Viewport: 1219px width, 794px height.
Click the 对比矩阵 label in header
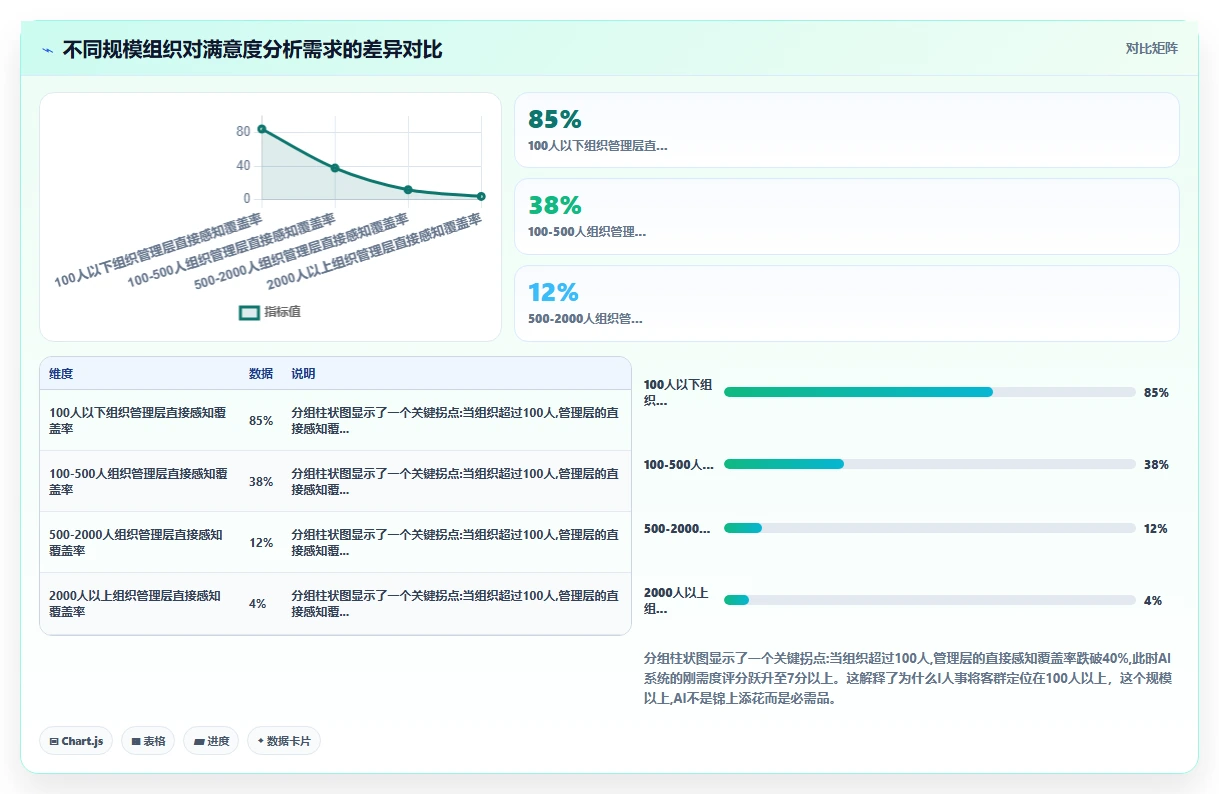(1151, 48)
